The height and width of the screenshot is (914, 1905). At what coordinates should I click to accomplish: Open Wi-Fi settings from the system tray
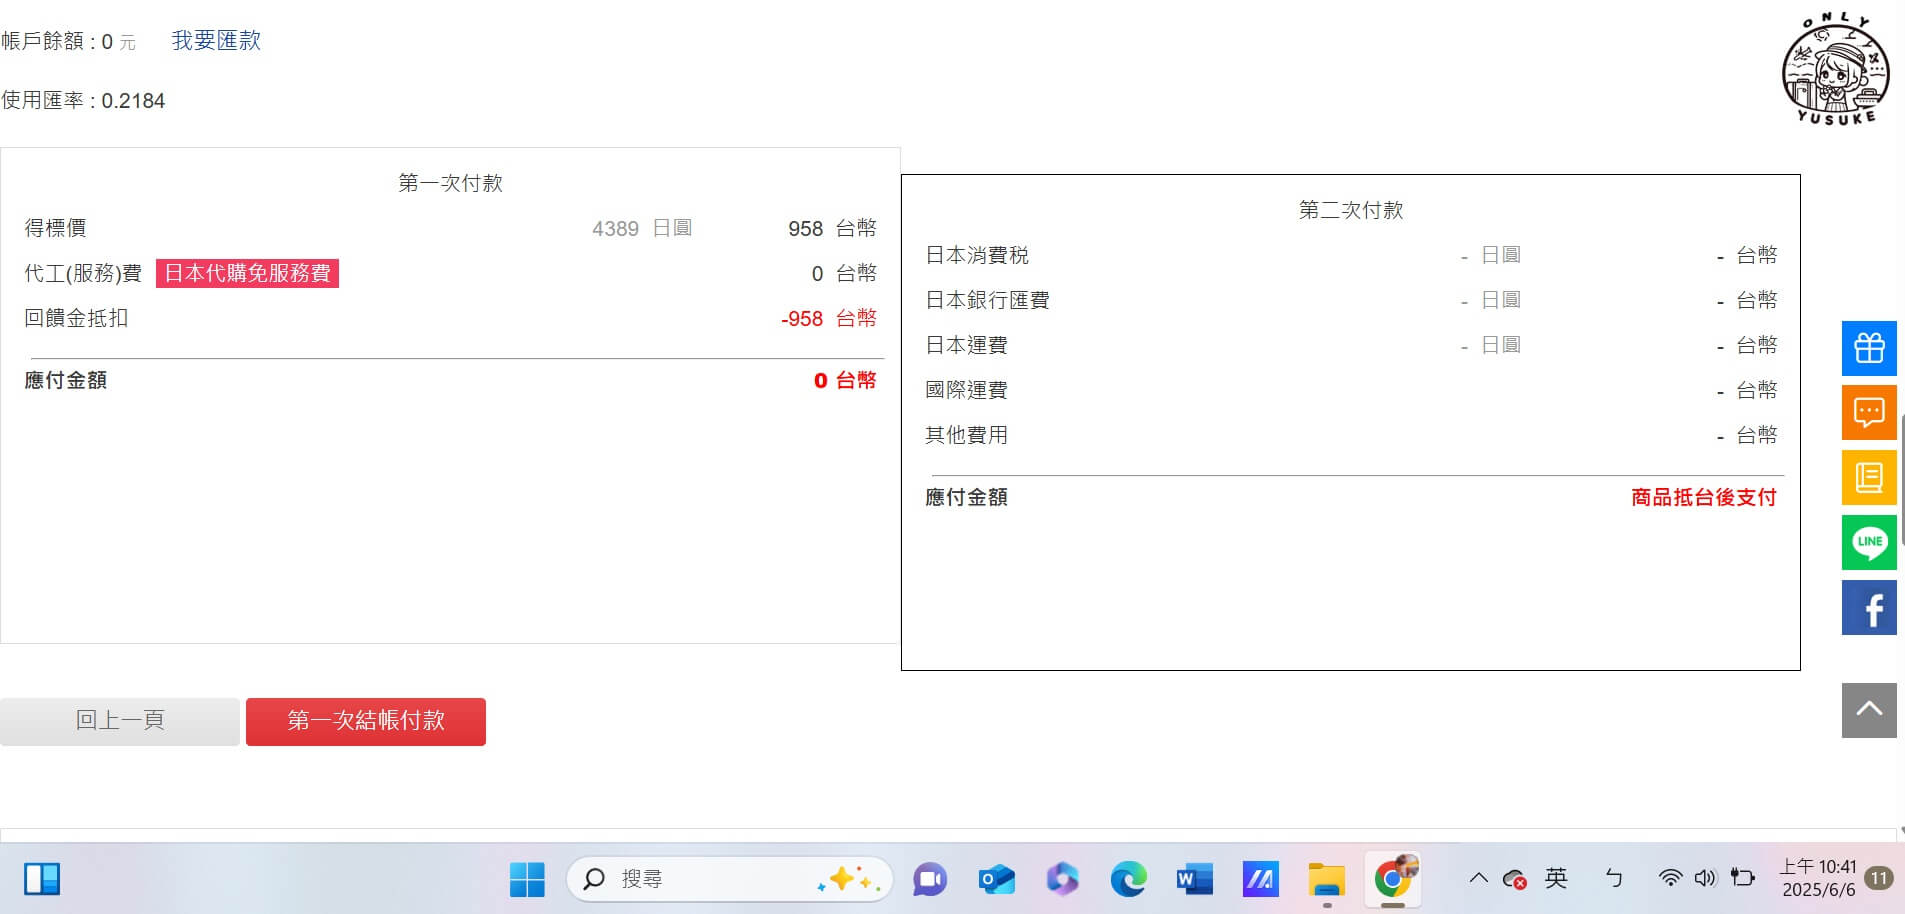1668,879
